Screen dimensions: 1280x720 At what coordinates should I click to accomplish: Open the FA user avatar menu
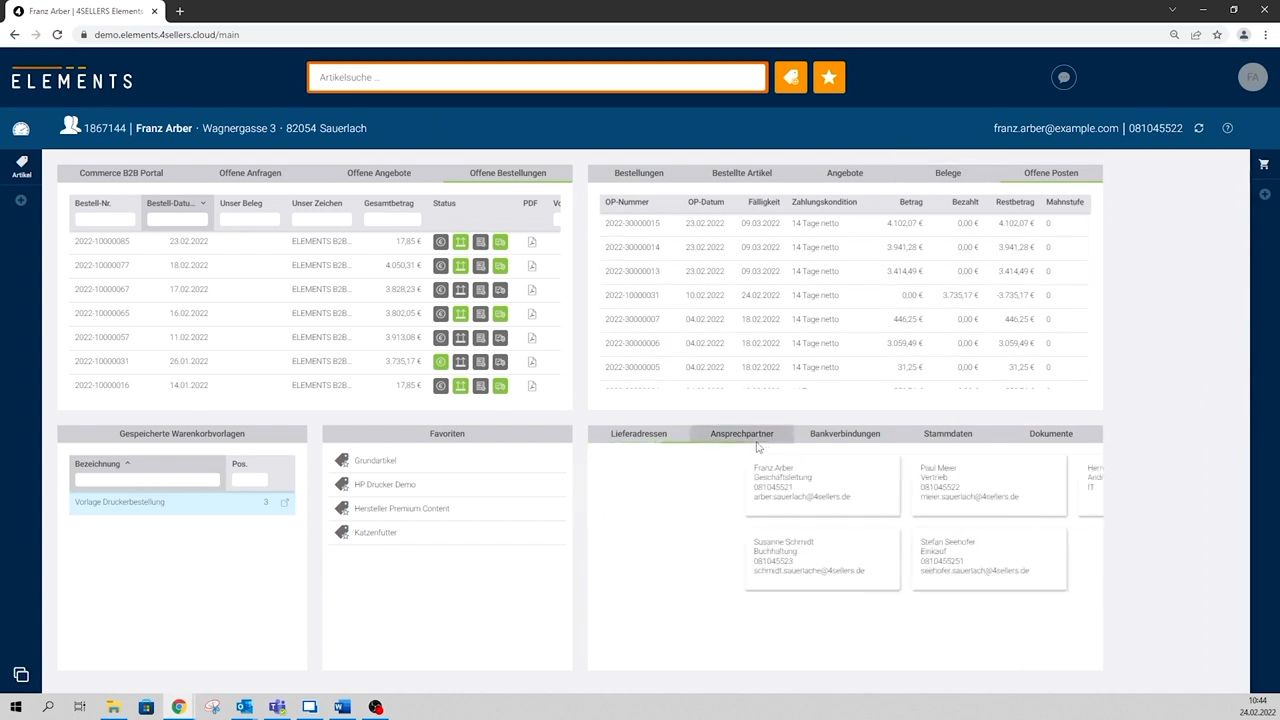(1252, 77)
